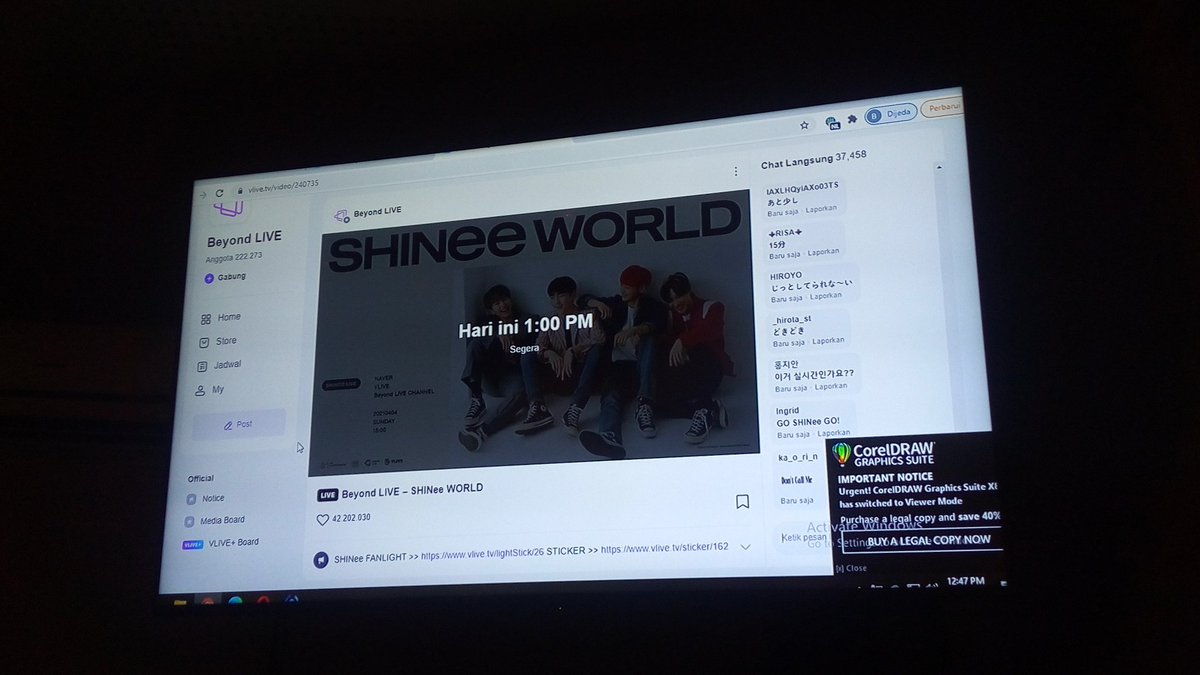Click the 12:47 PM taskbar clock
Viewport: 1200px width, 675px height.
tap(965, 581)
